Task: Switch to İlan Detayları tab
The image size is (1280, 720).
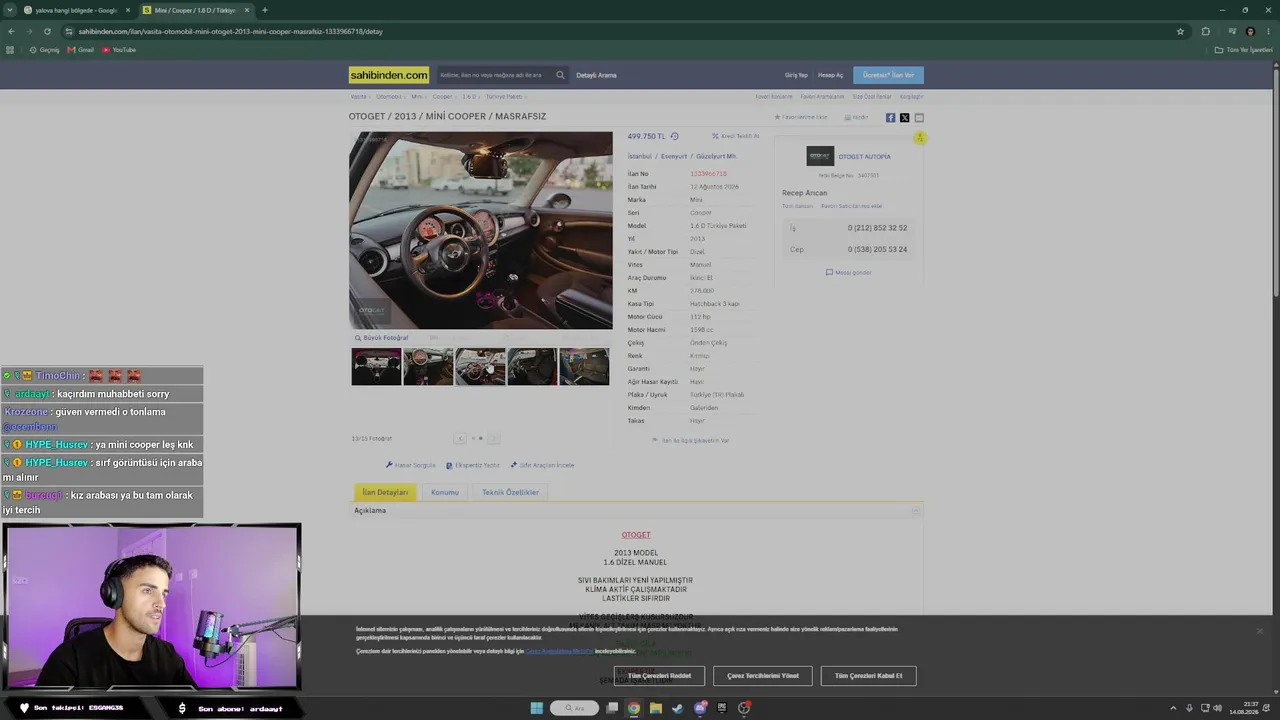Action: [x=385, y=492]
